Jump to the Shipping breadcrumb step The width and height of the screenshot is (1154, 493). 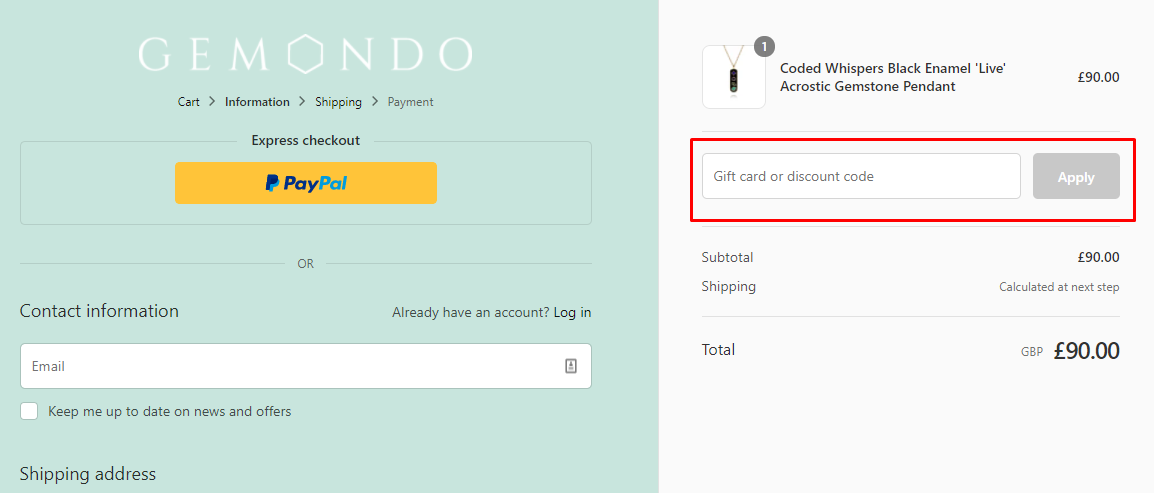[x=338, y=102]
